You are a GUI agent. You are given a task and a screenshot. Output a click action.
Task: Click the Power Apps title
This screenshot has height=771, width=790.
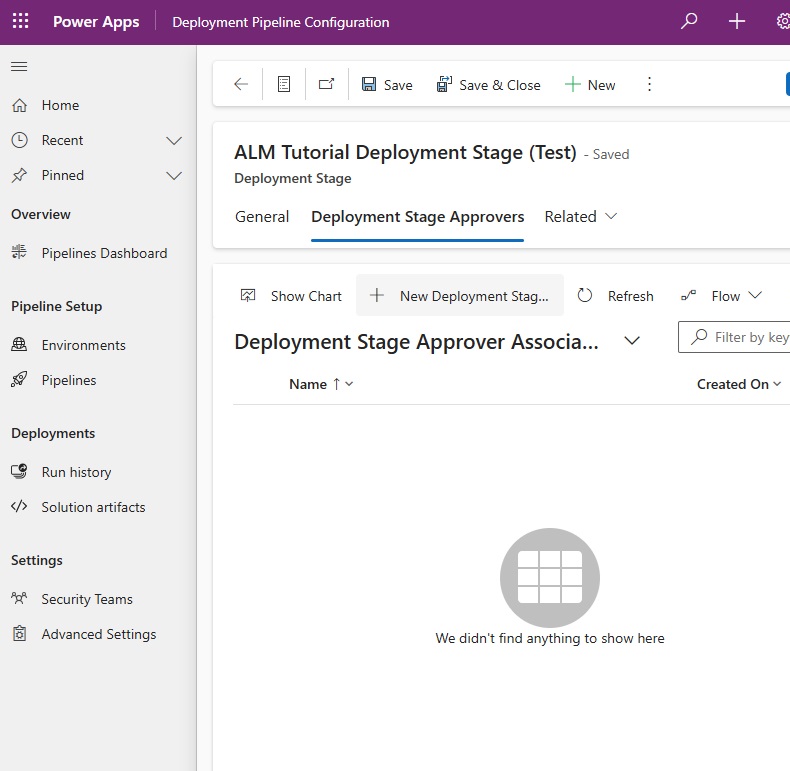[x=96, y=22]
